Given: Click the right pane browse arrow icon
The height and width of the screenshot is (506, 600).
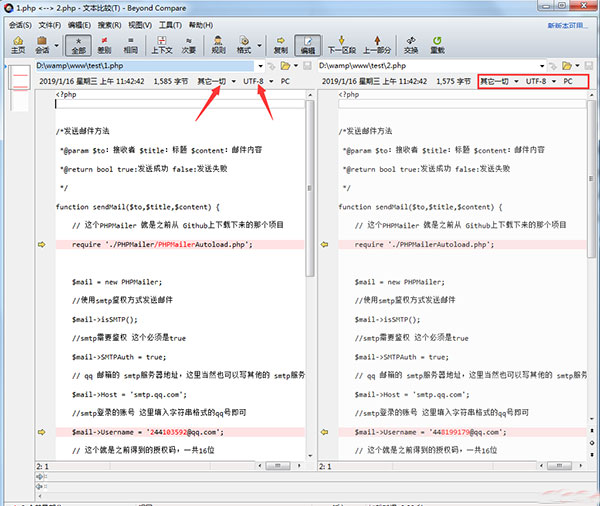Looking at the screenshot, I should 553,66.
